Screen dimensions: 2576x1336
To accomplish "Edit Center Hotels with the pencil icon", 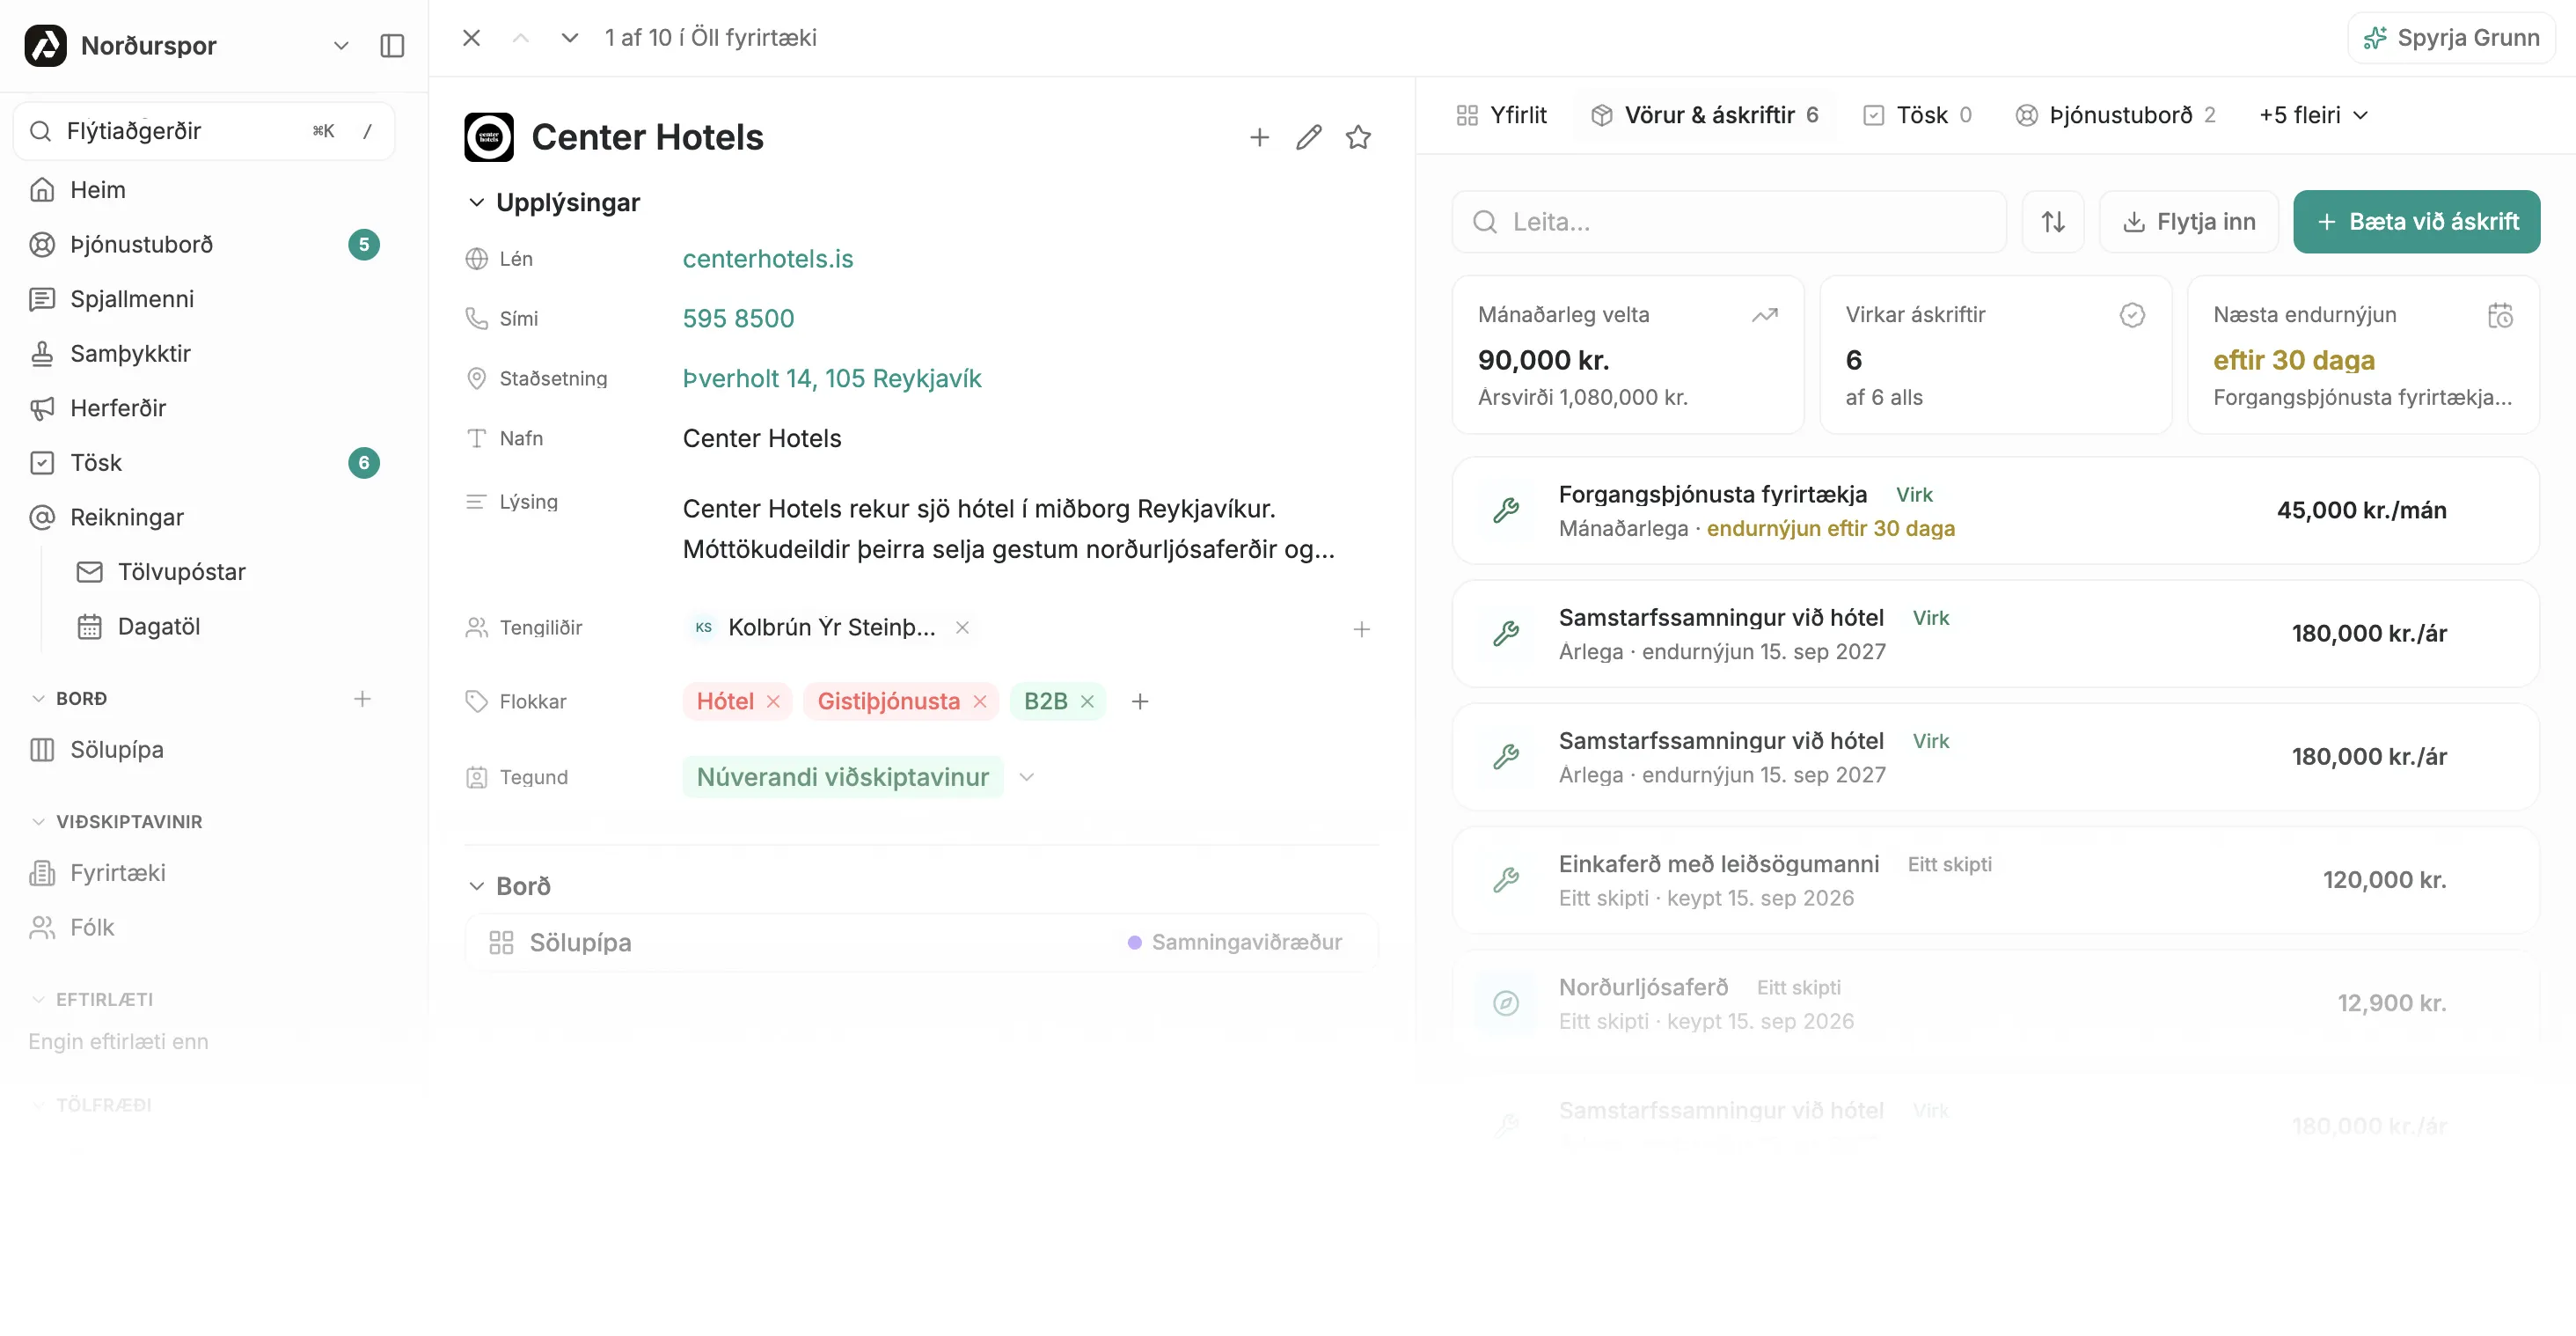I will pos(1309,137).
